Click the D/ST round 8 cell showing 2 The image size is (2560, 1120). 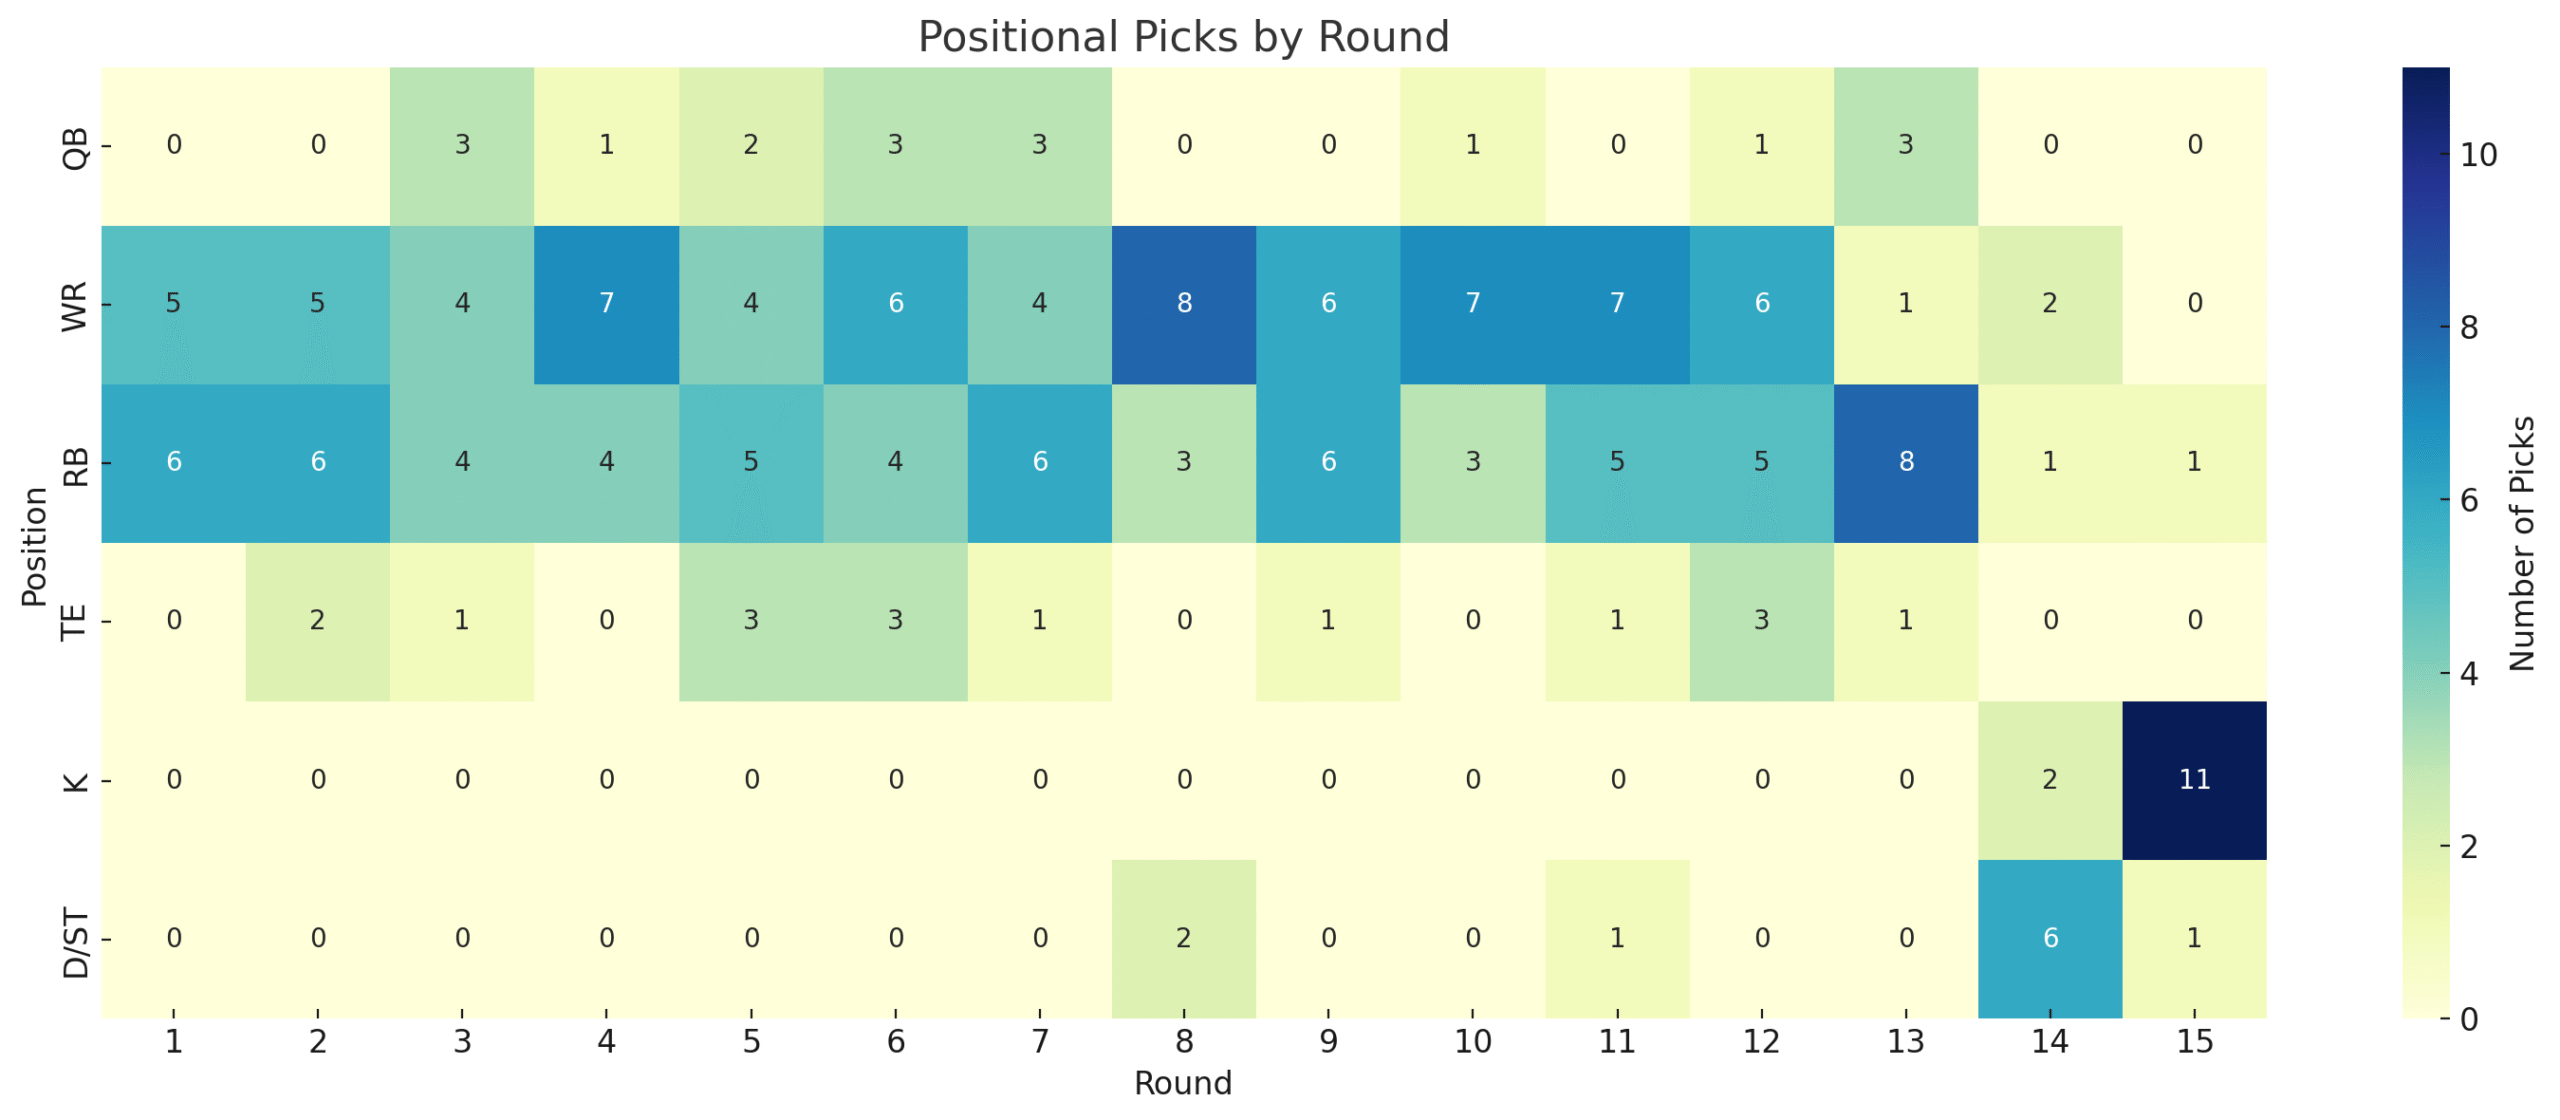pyautogui.click(x=1183, y=939)
